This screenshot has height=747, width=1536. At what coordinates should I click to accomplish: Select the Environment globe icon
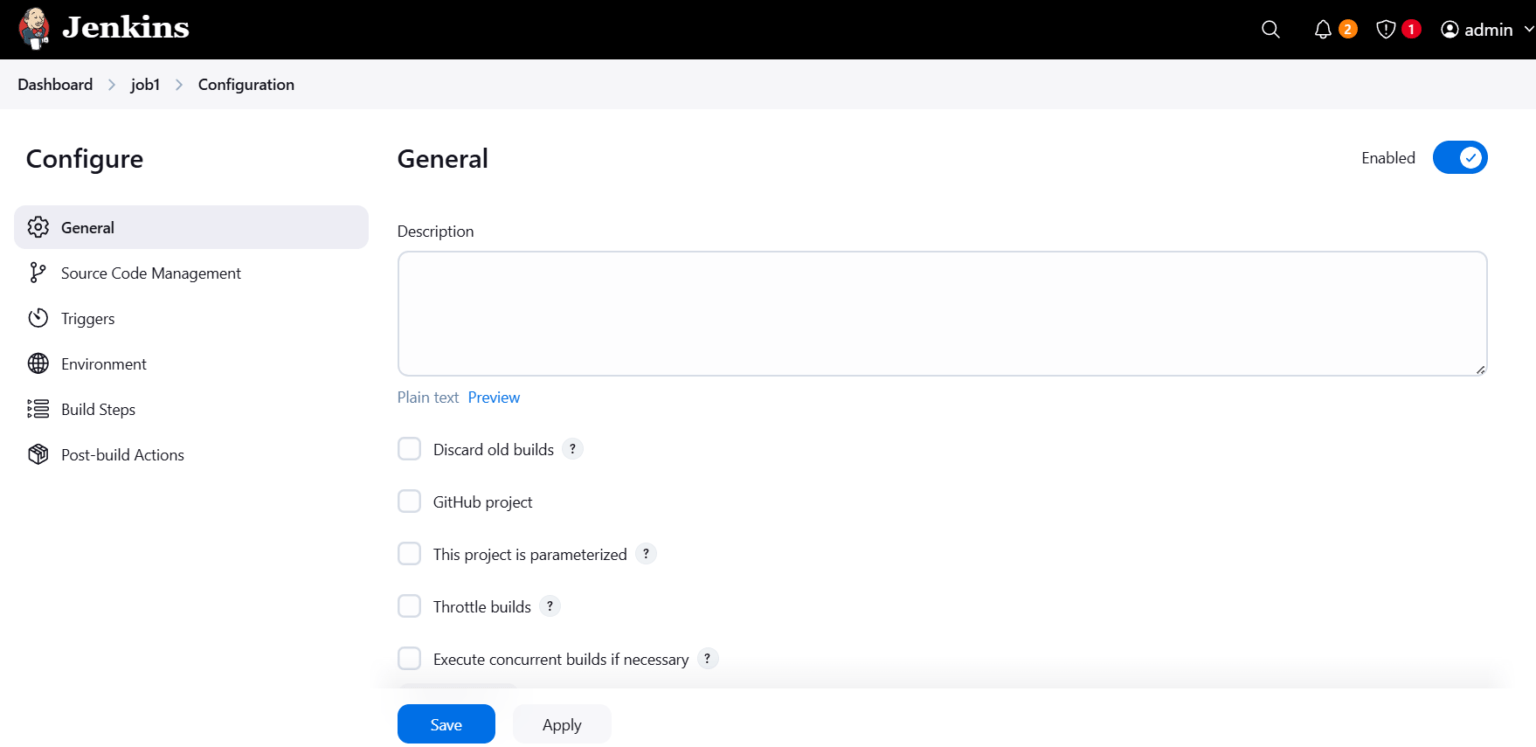point(37,363)
